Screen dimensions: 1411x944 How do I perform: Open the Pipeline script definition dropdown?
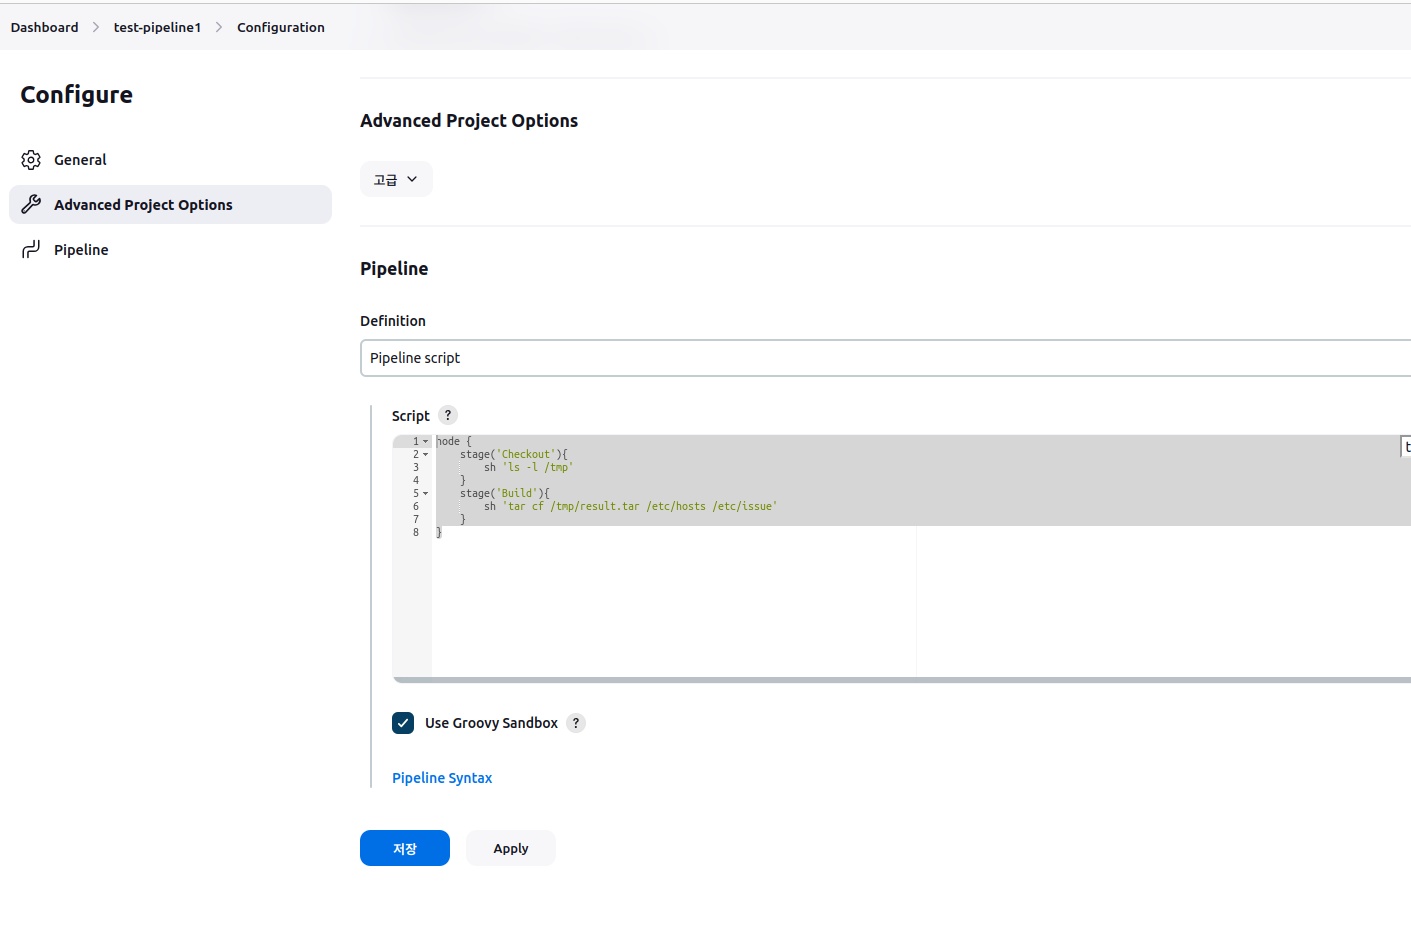pyautogui.click(x=885, y=358)
